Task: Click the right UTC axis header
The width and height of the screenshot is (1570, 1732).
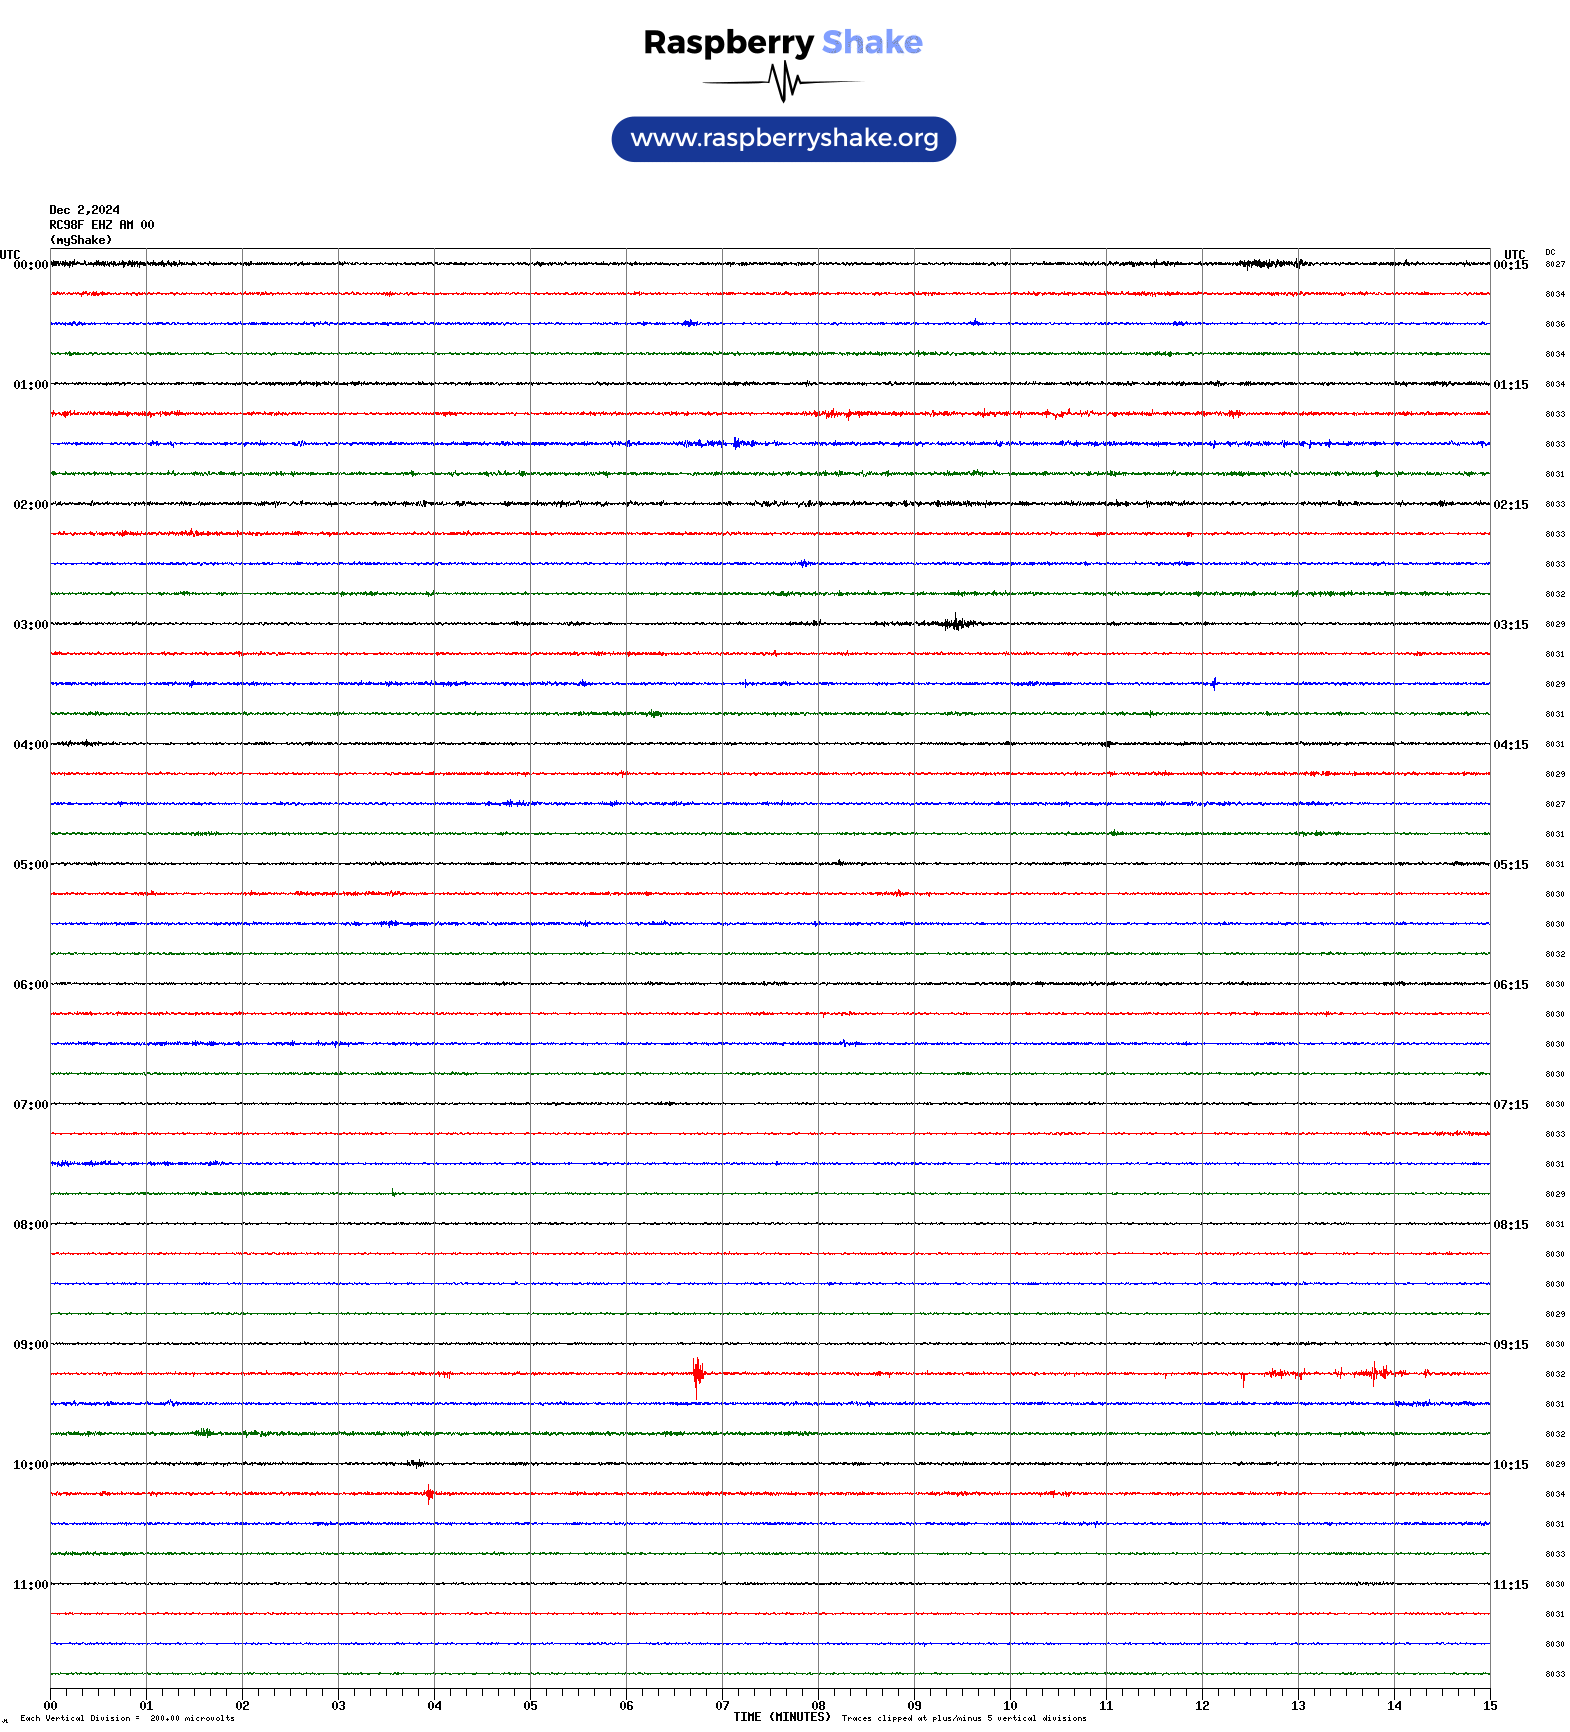Action: pyautogui.click(x=1515, y=255)
